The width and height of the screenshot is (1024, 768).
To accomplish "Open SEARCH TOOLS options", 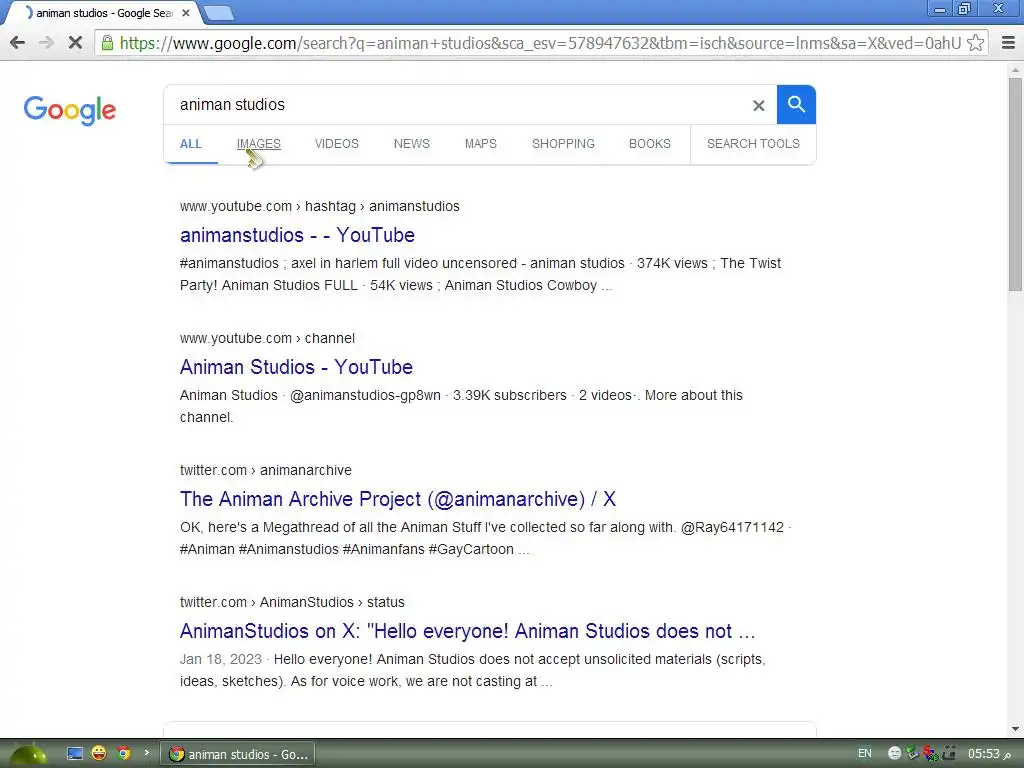I will 753,144.
